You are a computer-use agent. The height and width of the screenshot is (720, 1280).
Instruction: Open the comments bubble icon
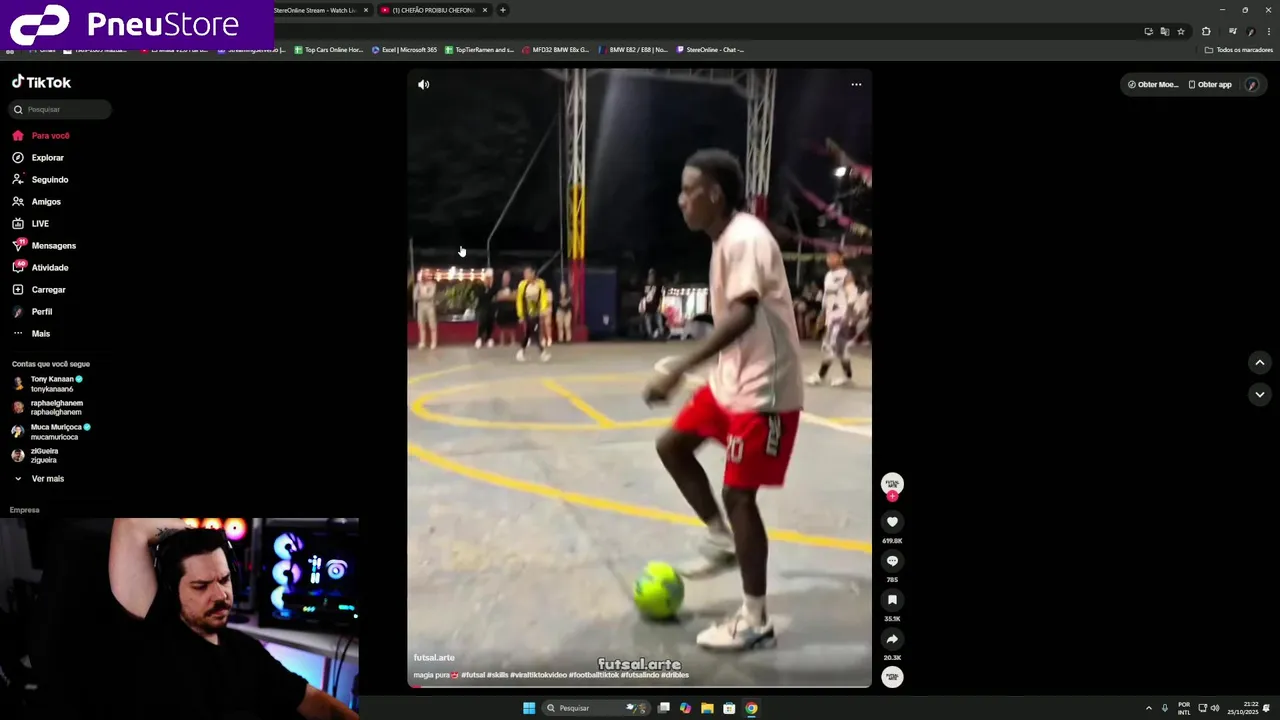892,560
